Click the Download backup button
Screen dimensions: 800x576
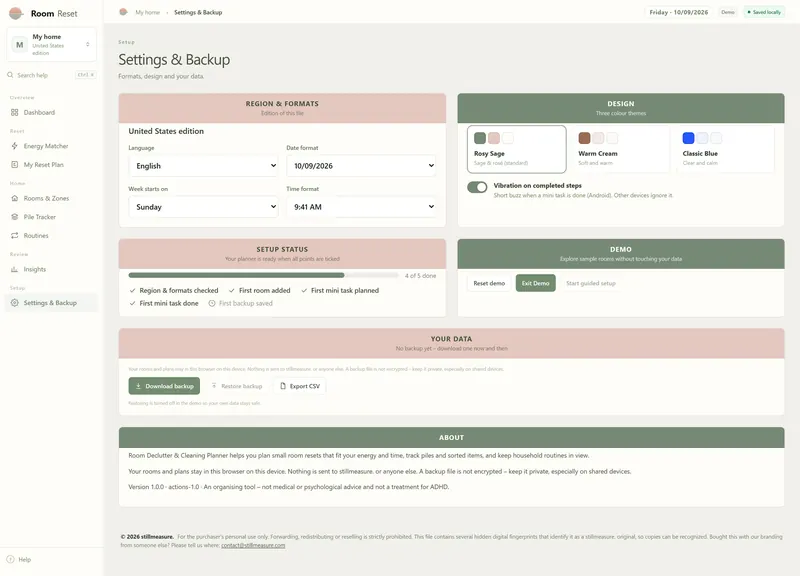tap(164, 386)
